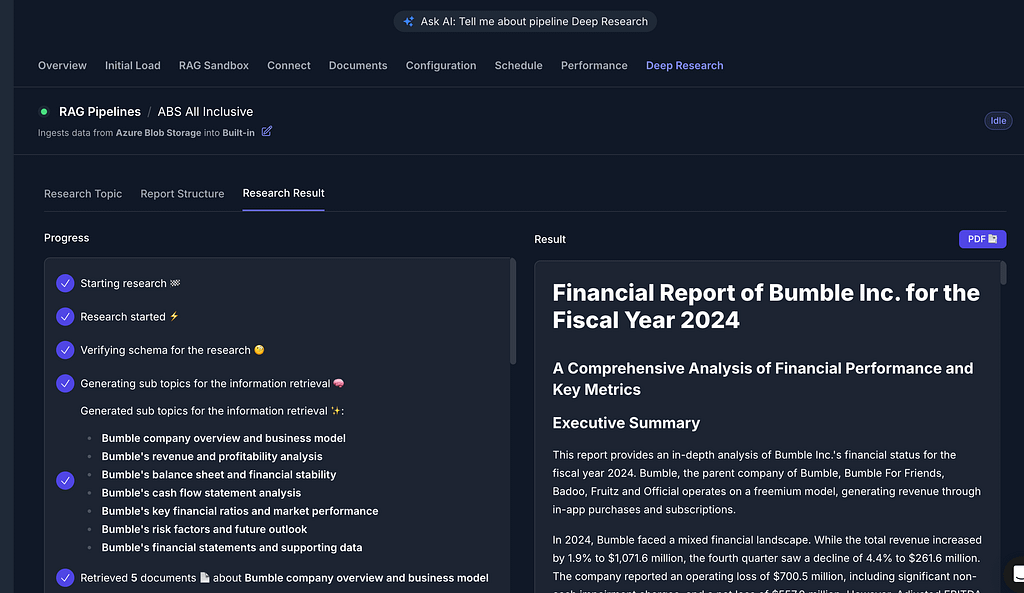Click check icon beside Generating sub topics
This screenshot has height=593, width=1024.
[65, 383]
